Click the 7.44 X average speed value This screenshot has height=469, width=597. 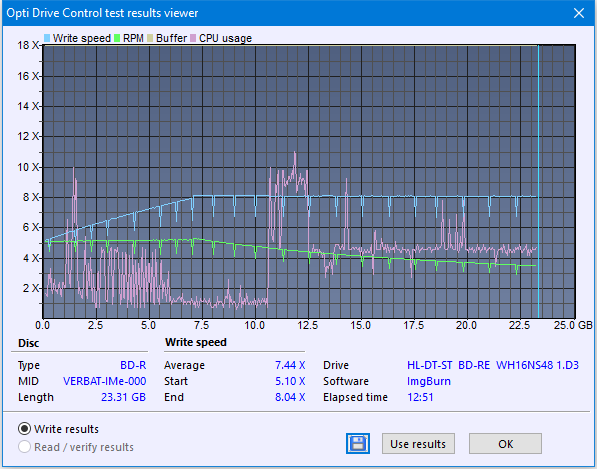[290, 365]
